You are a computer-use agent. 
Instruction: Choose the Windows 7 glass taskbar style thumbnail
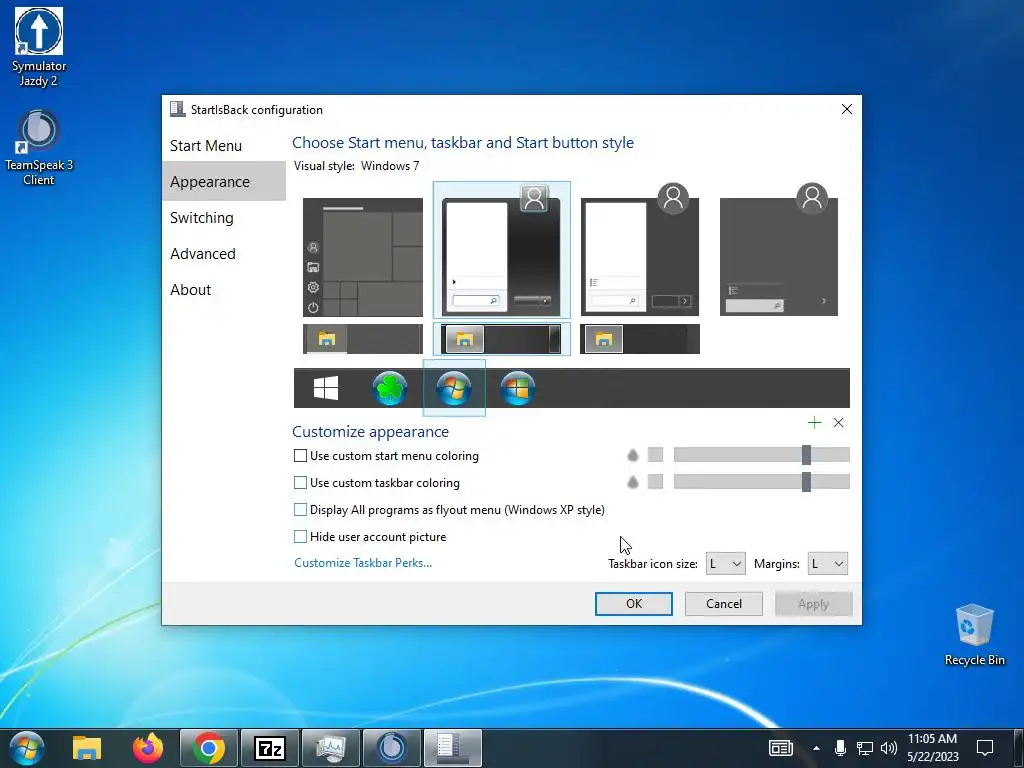click(x=502, y=339)
